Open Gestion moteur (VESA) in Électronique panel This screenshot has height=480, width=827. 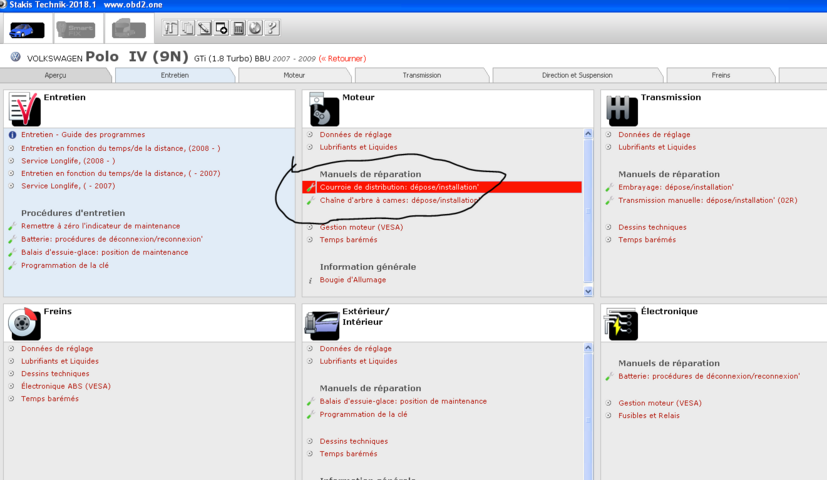point(660,403)
